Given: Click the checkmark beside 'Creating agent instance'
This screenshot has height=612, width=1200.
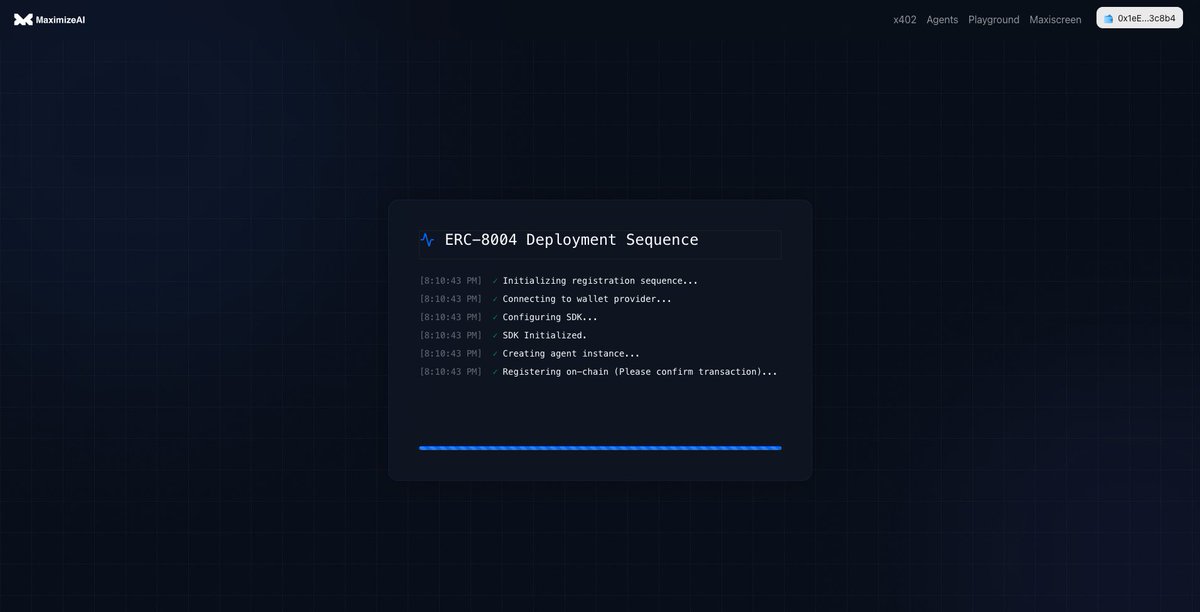Looking at the screenshot, I should point(494,353).
